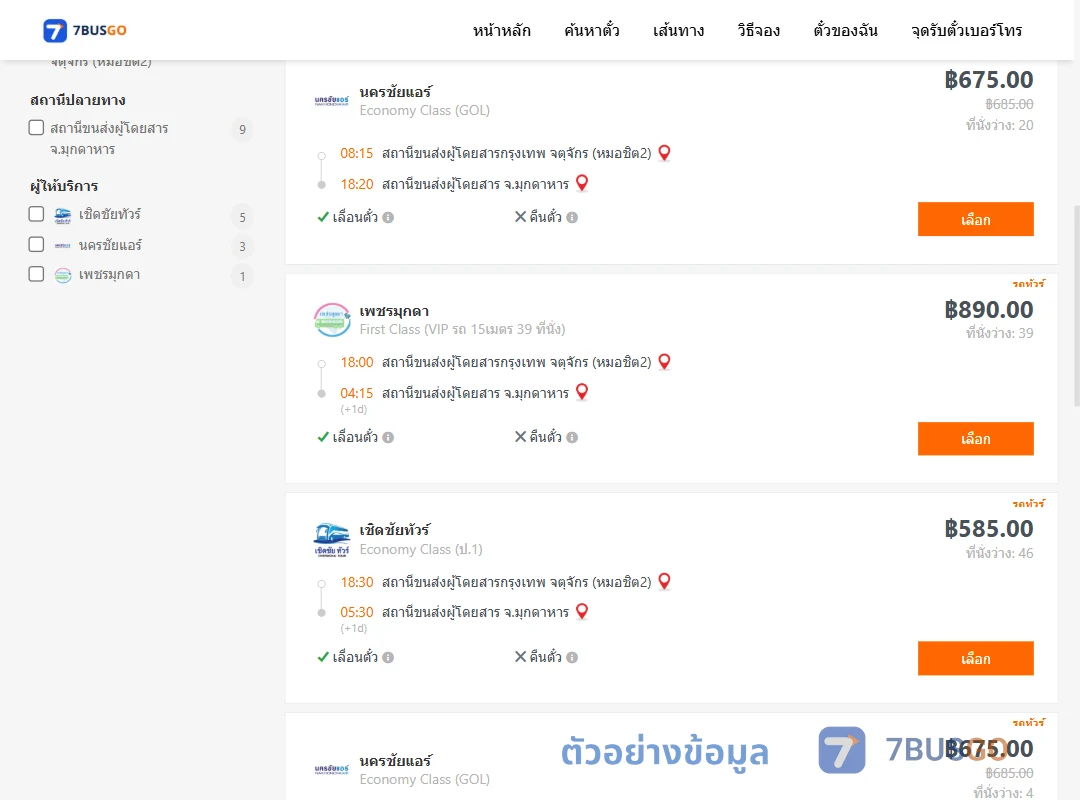Check the เพชรมุกดา operator filter
This screenshot has width=1080, height=800.
click(x=37, y=274)
